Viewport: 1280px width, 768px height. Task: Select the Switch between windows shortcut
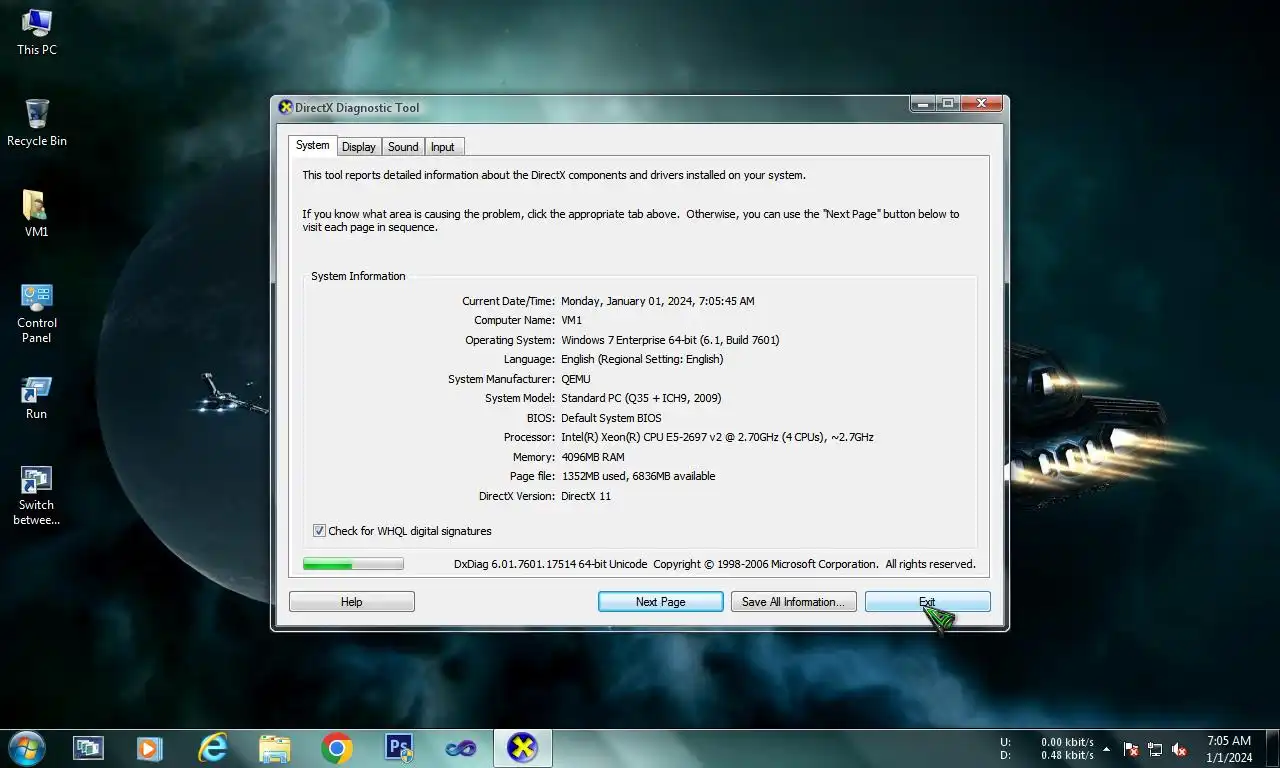click(37, 495)
